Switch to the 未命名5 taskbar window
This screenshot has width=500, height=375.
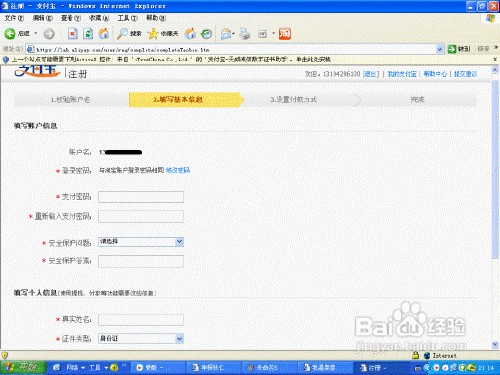tap(269, 367)
